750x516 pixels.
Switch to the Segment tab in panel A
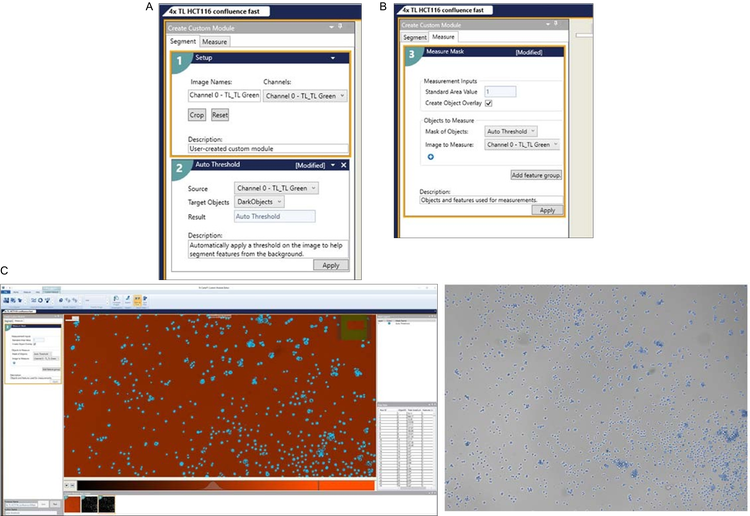(182, 42)
